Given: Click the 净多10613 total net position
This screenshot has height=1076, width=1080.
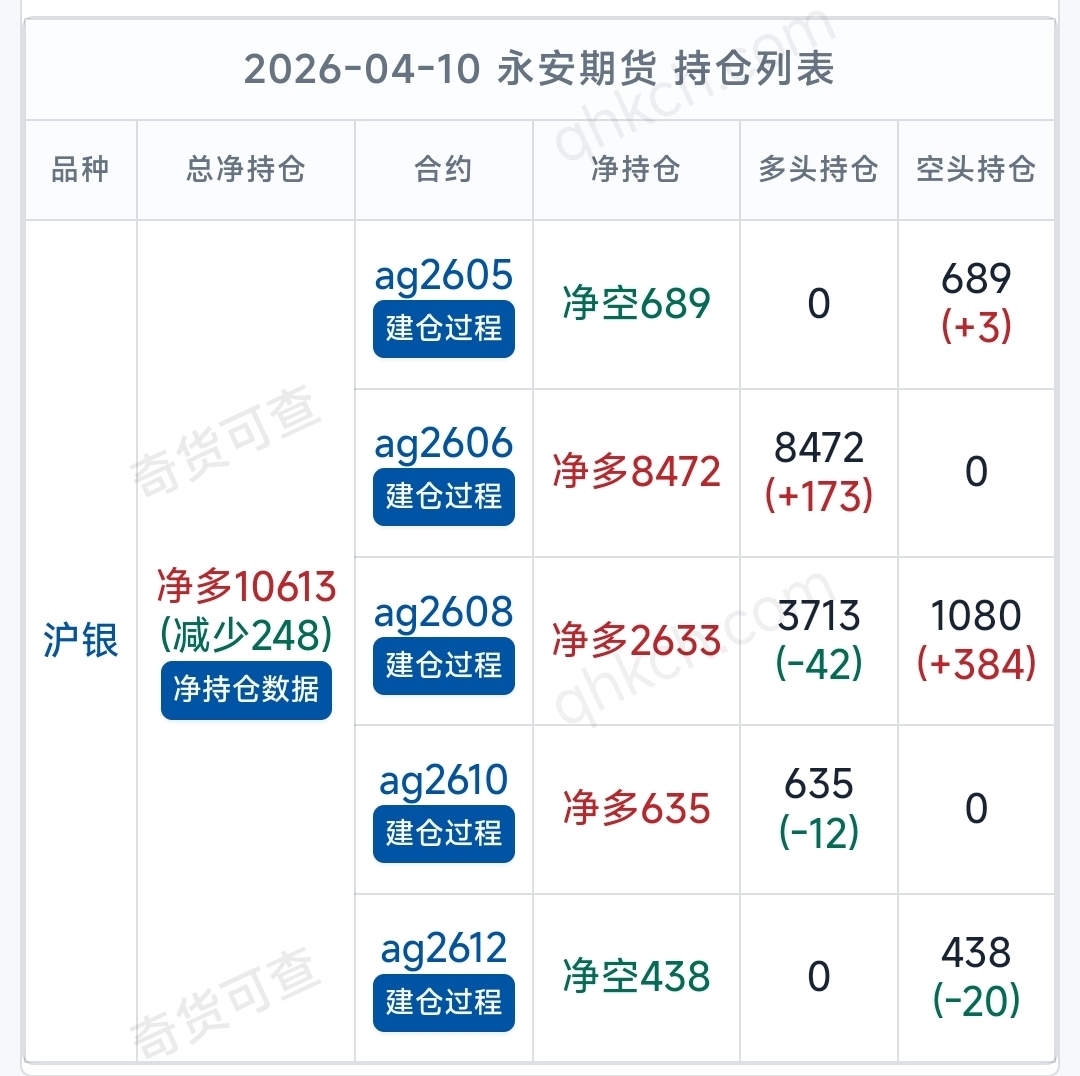Looking at the screenshot, I should (246, 586).
